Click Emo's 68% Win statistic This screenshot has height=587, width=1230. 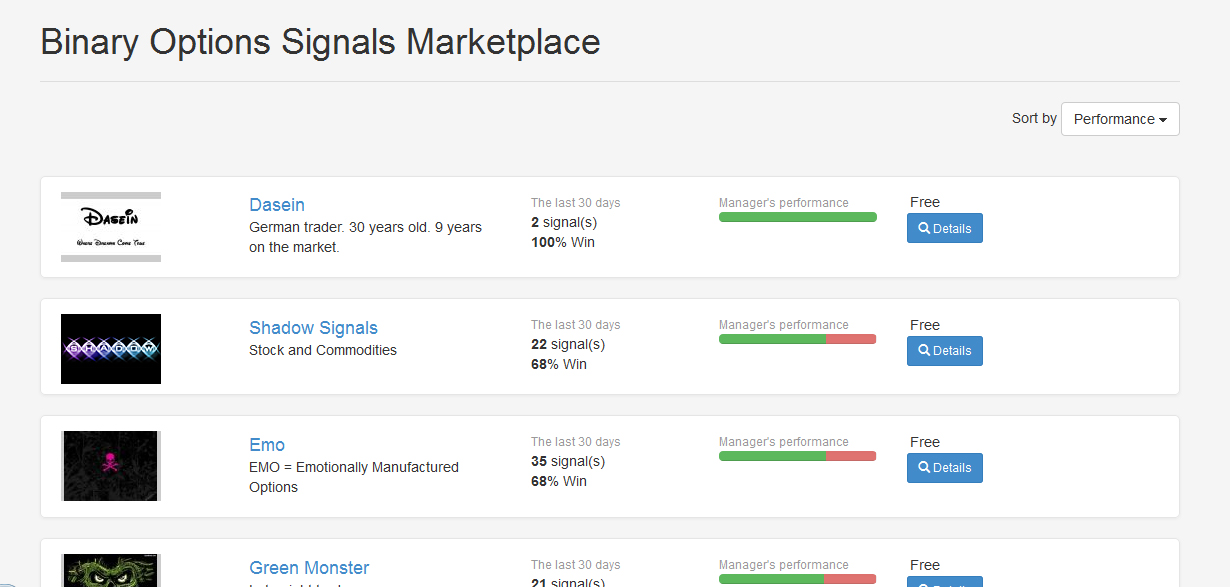click(558, 481)
